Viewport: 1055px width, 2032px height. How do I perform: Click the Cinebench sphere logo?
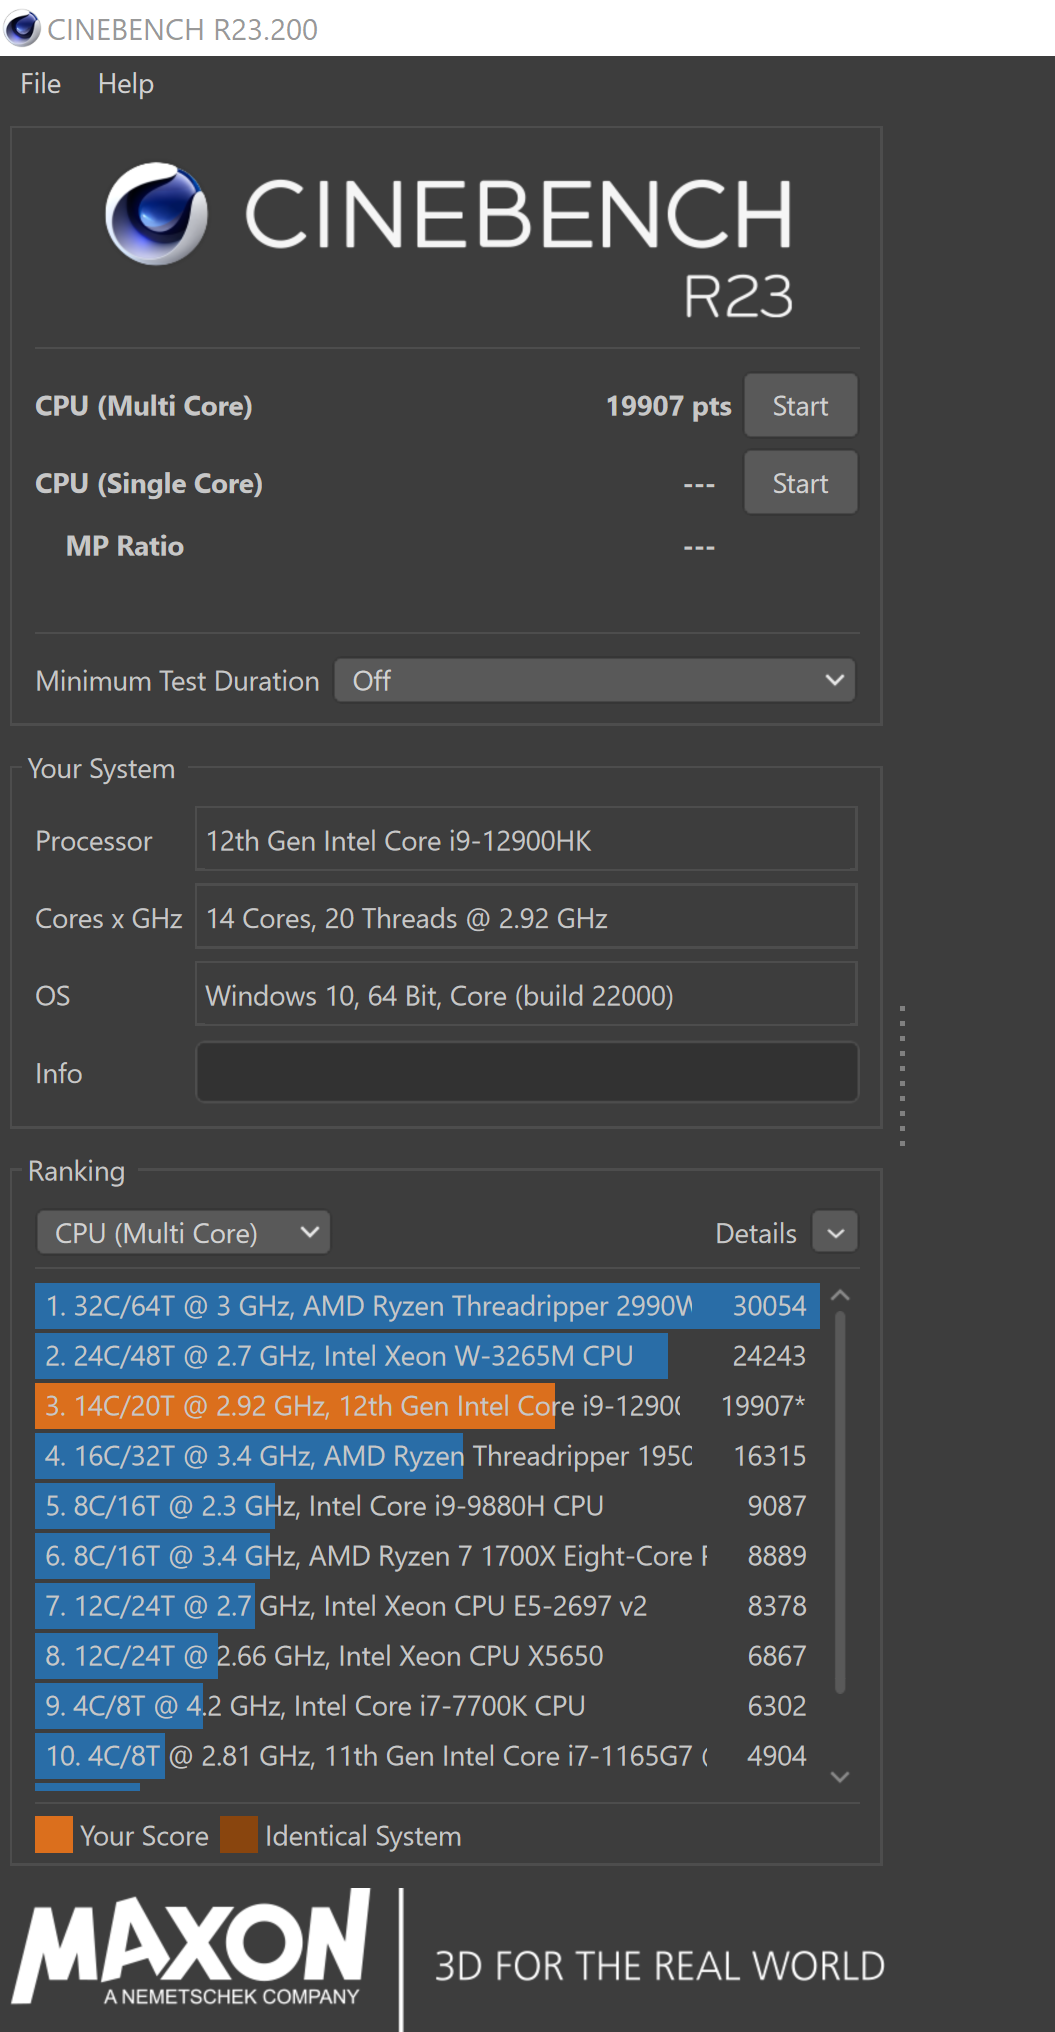click(157, 214)
